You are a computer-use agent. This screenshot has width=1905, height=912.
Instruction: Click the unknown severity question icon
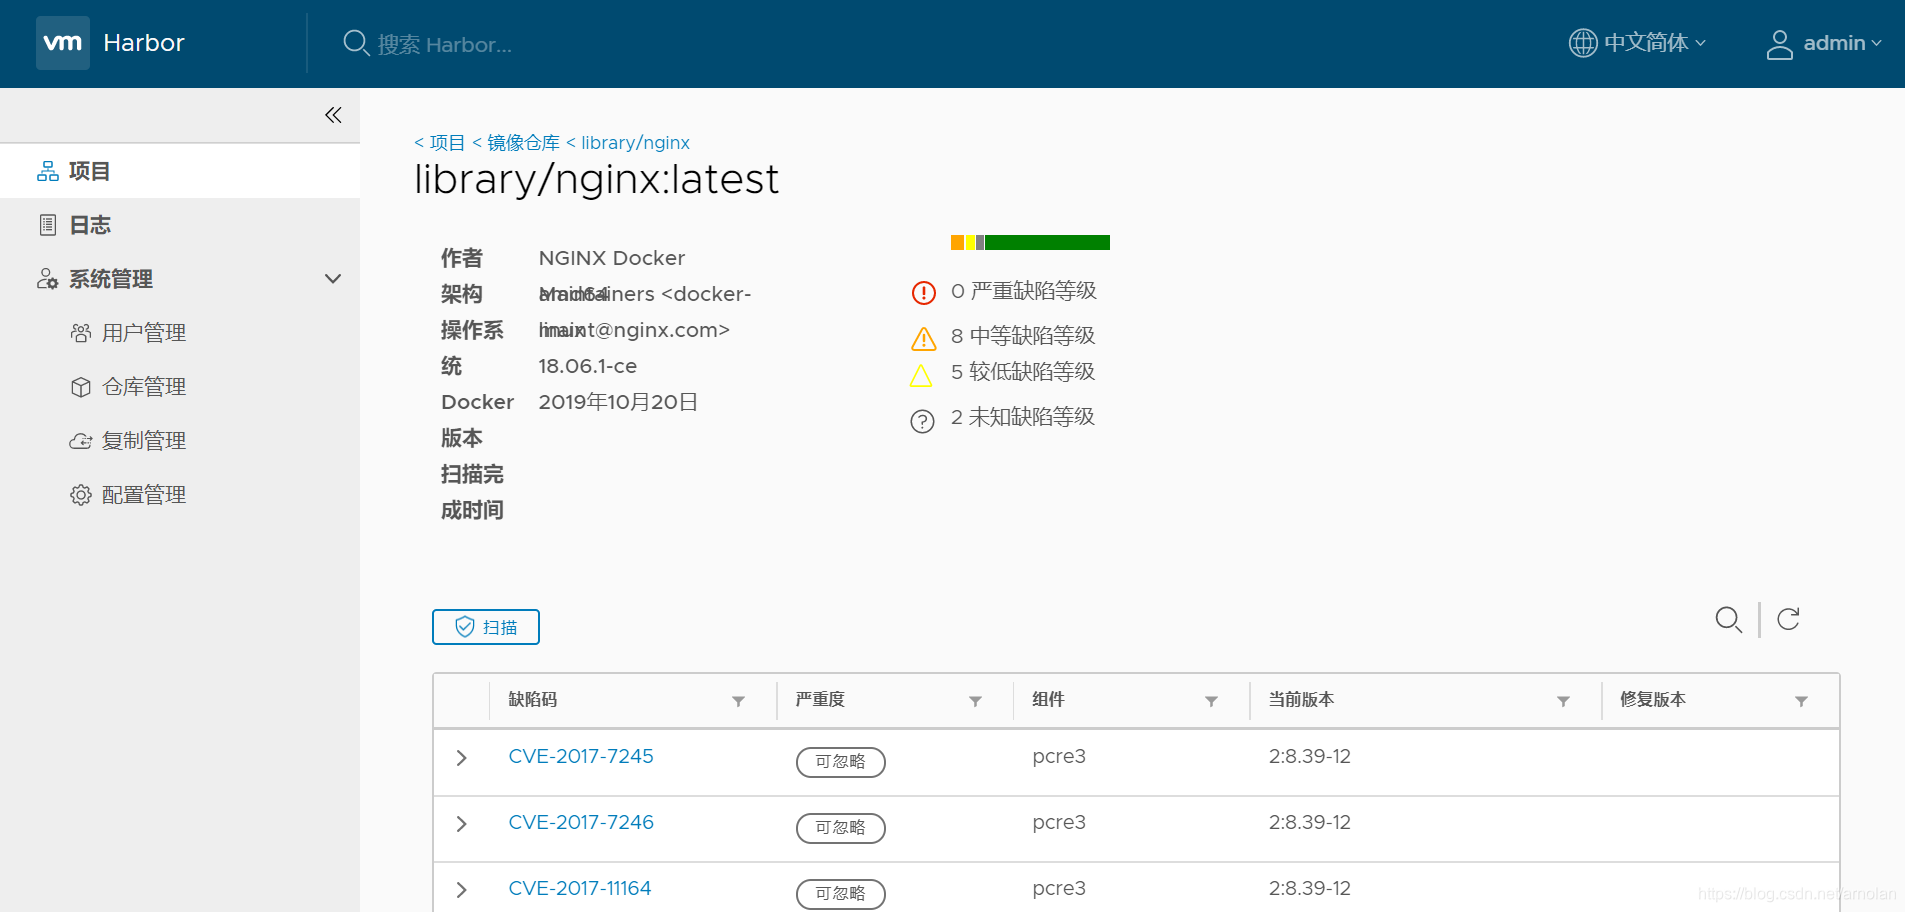922,422
